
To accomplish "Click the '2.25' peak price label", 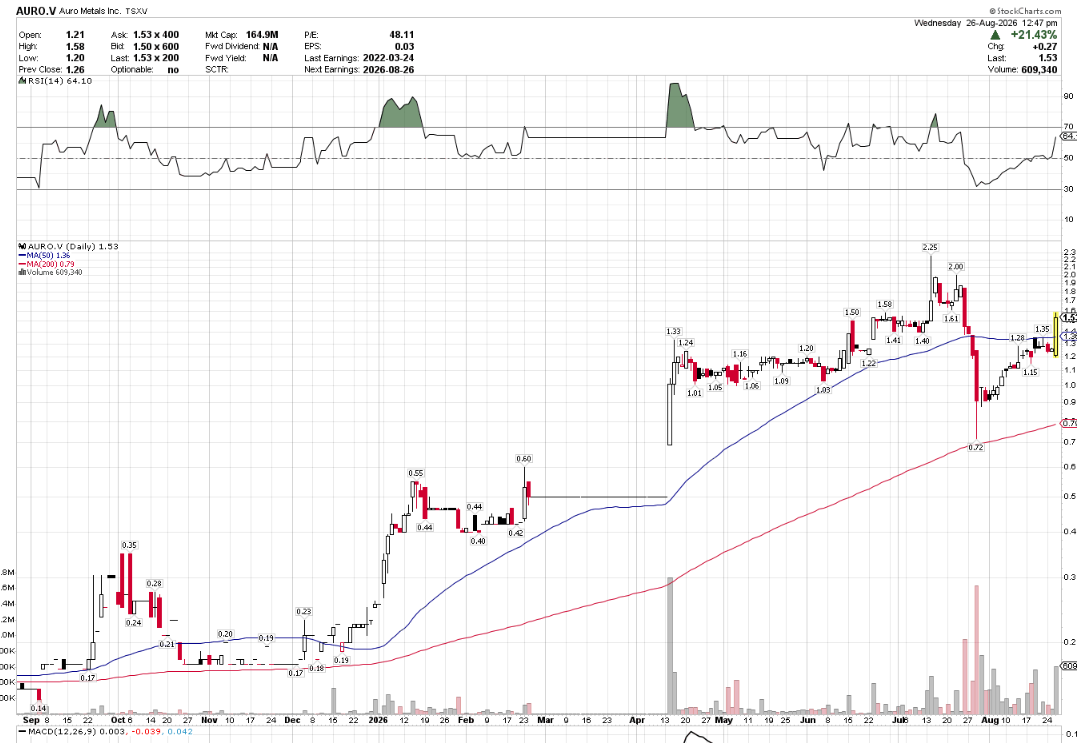I will [930, 247].
